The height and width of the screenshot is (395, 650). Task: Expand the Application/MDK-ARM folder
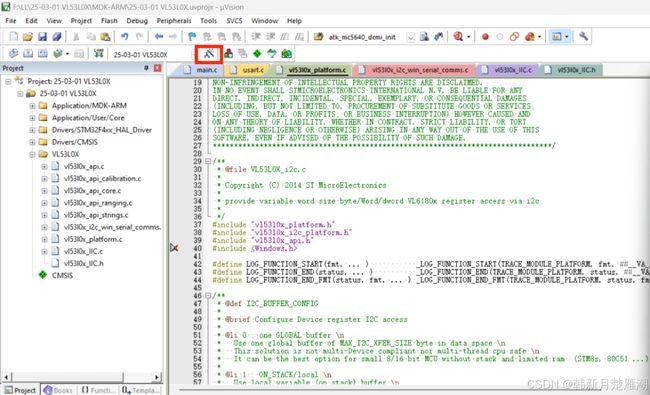point(32,106)
